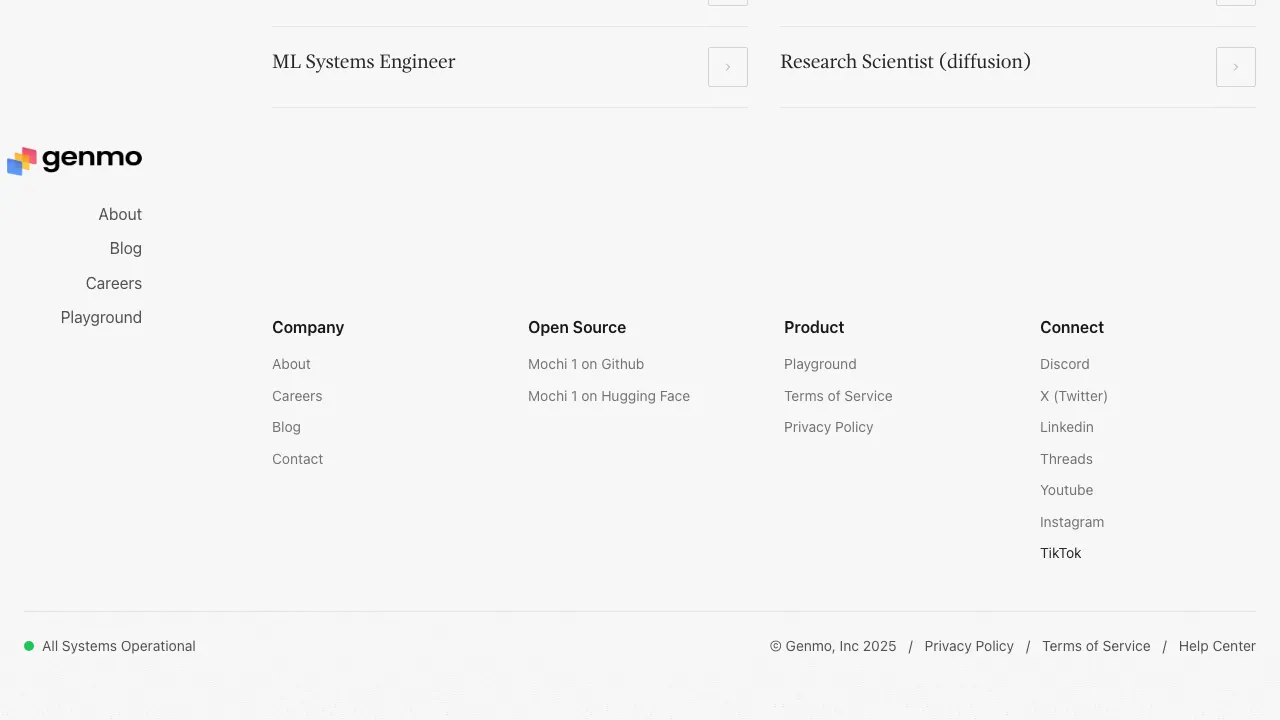Viewport: 1280px width, 720px height.
Task: Open Research Scientist (diffusion) arrow button
Action: click(1235, 67)
